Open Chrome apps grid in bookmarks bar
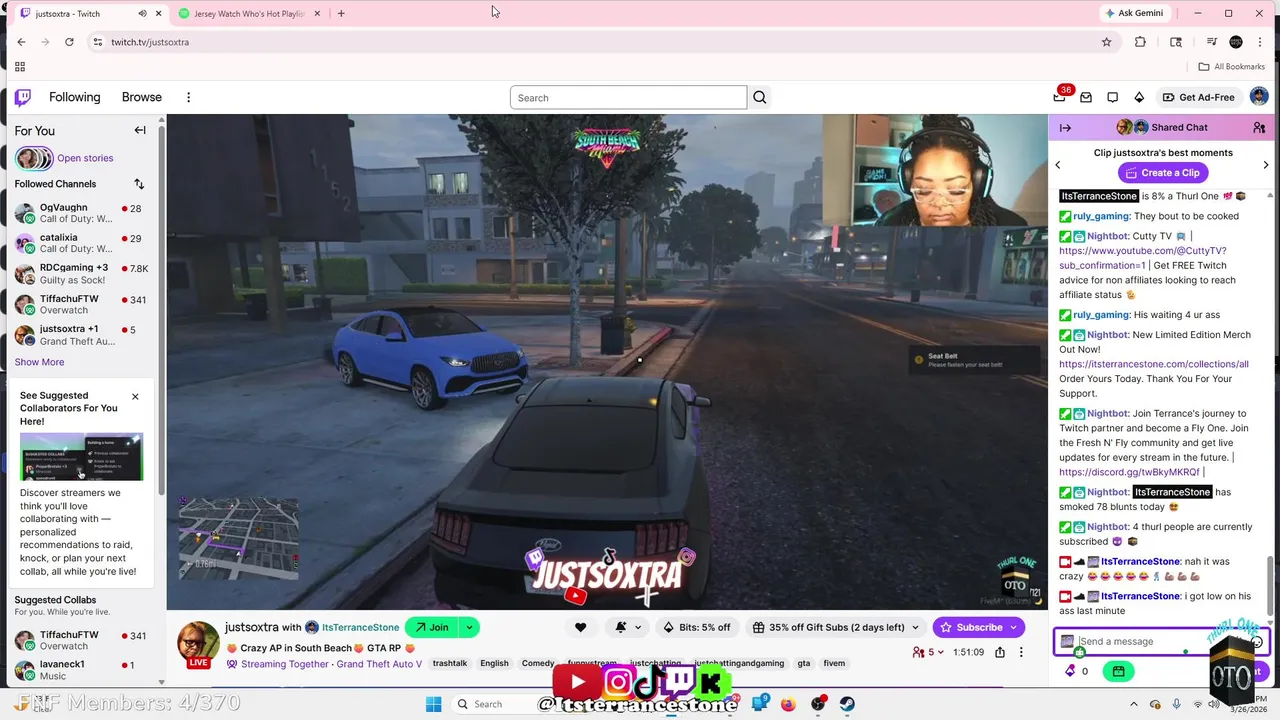The image size is (1280, 720). tap(20, 67)
